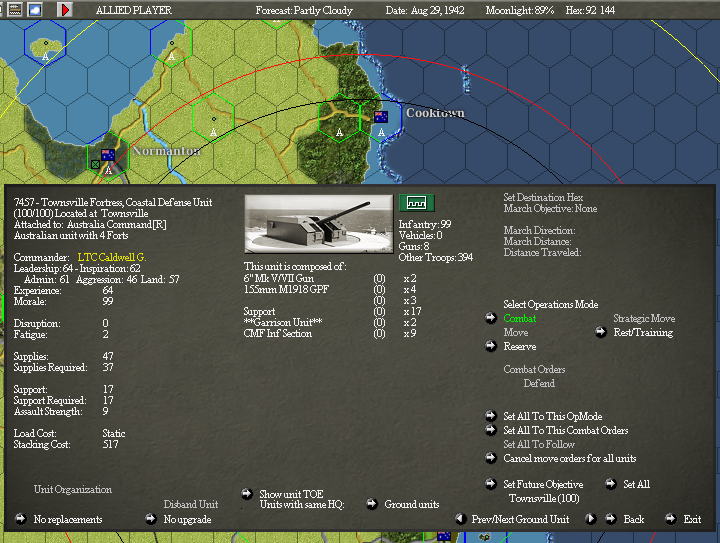The width and height of the screenshot is (720, 543).
Task: Click the Strategic Move option
Action: pos(644,318)
